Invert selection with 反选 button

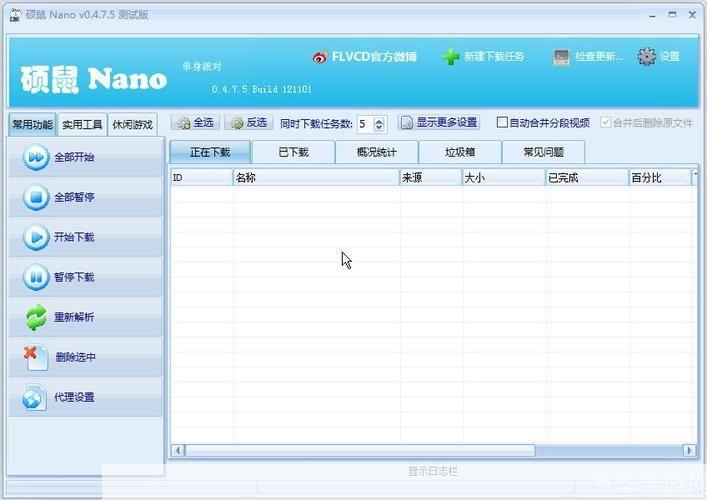coord(248,122)
